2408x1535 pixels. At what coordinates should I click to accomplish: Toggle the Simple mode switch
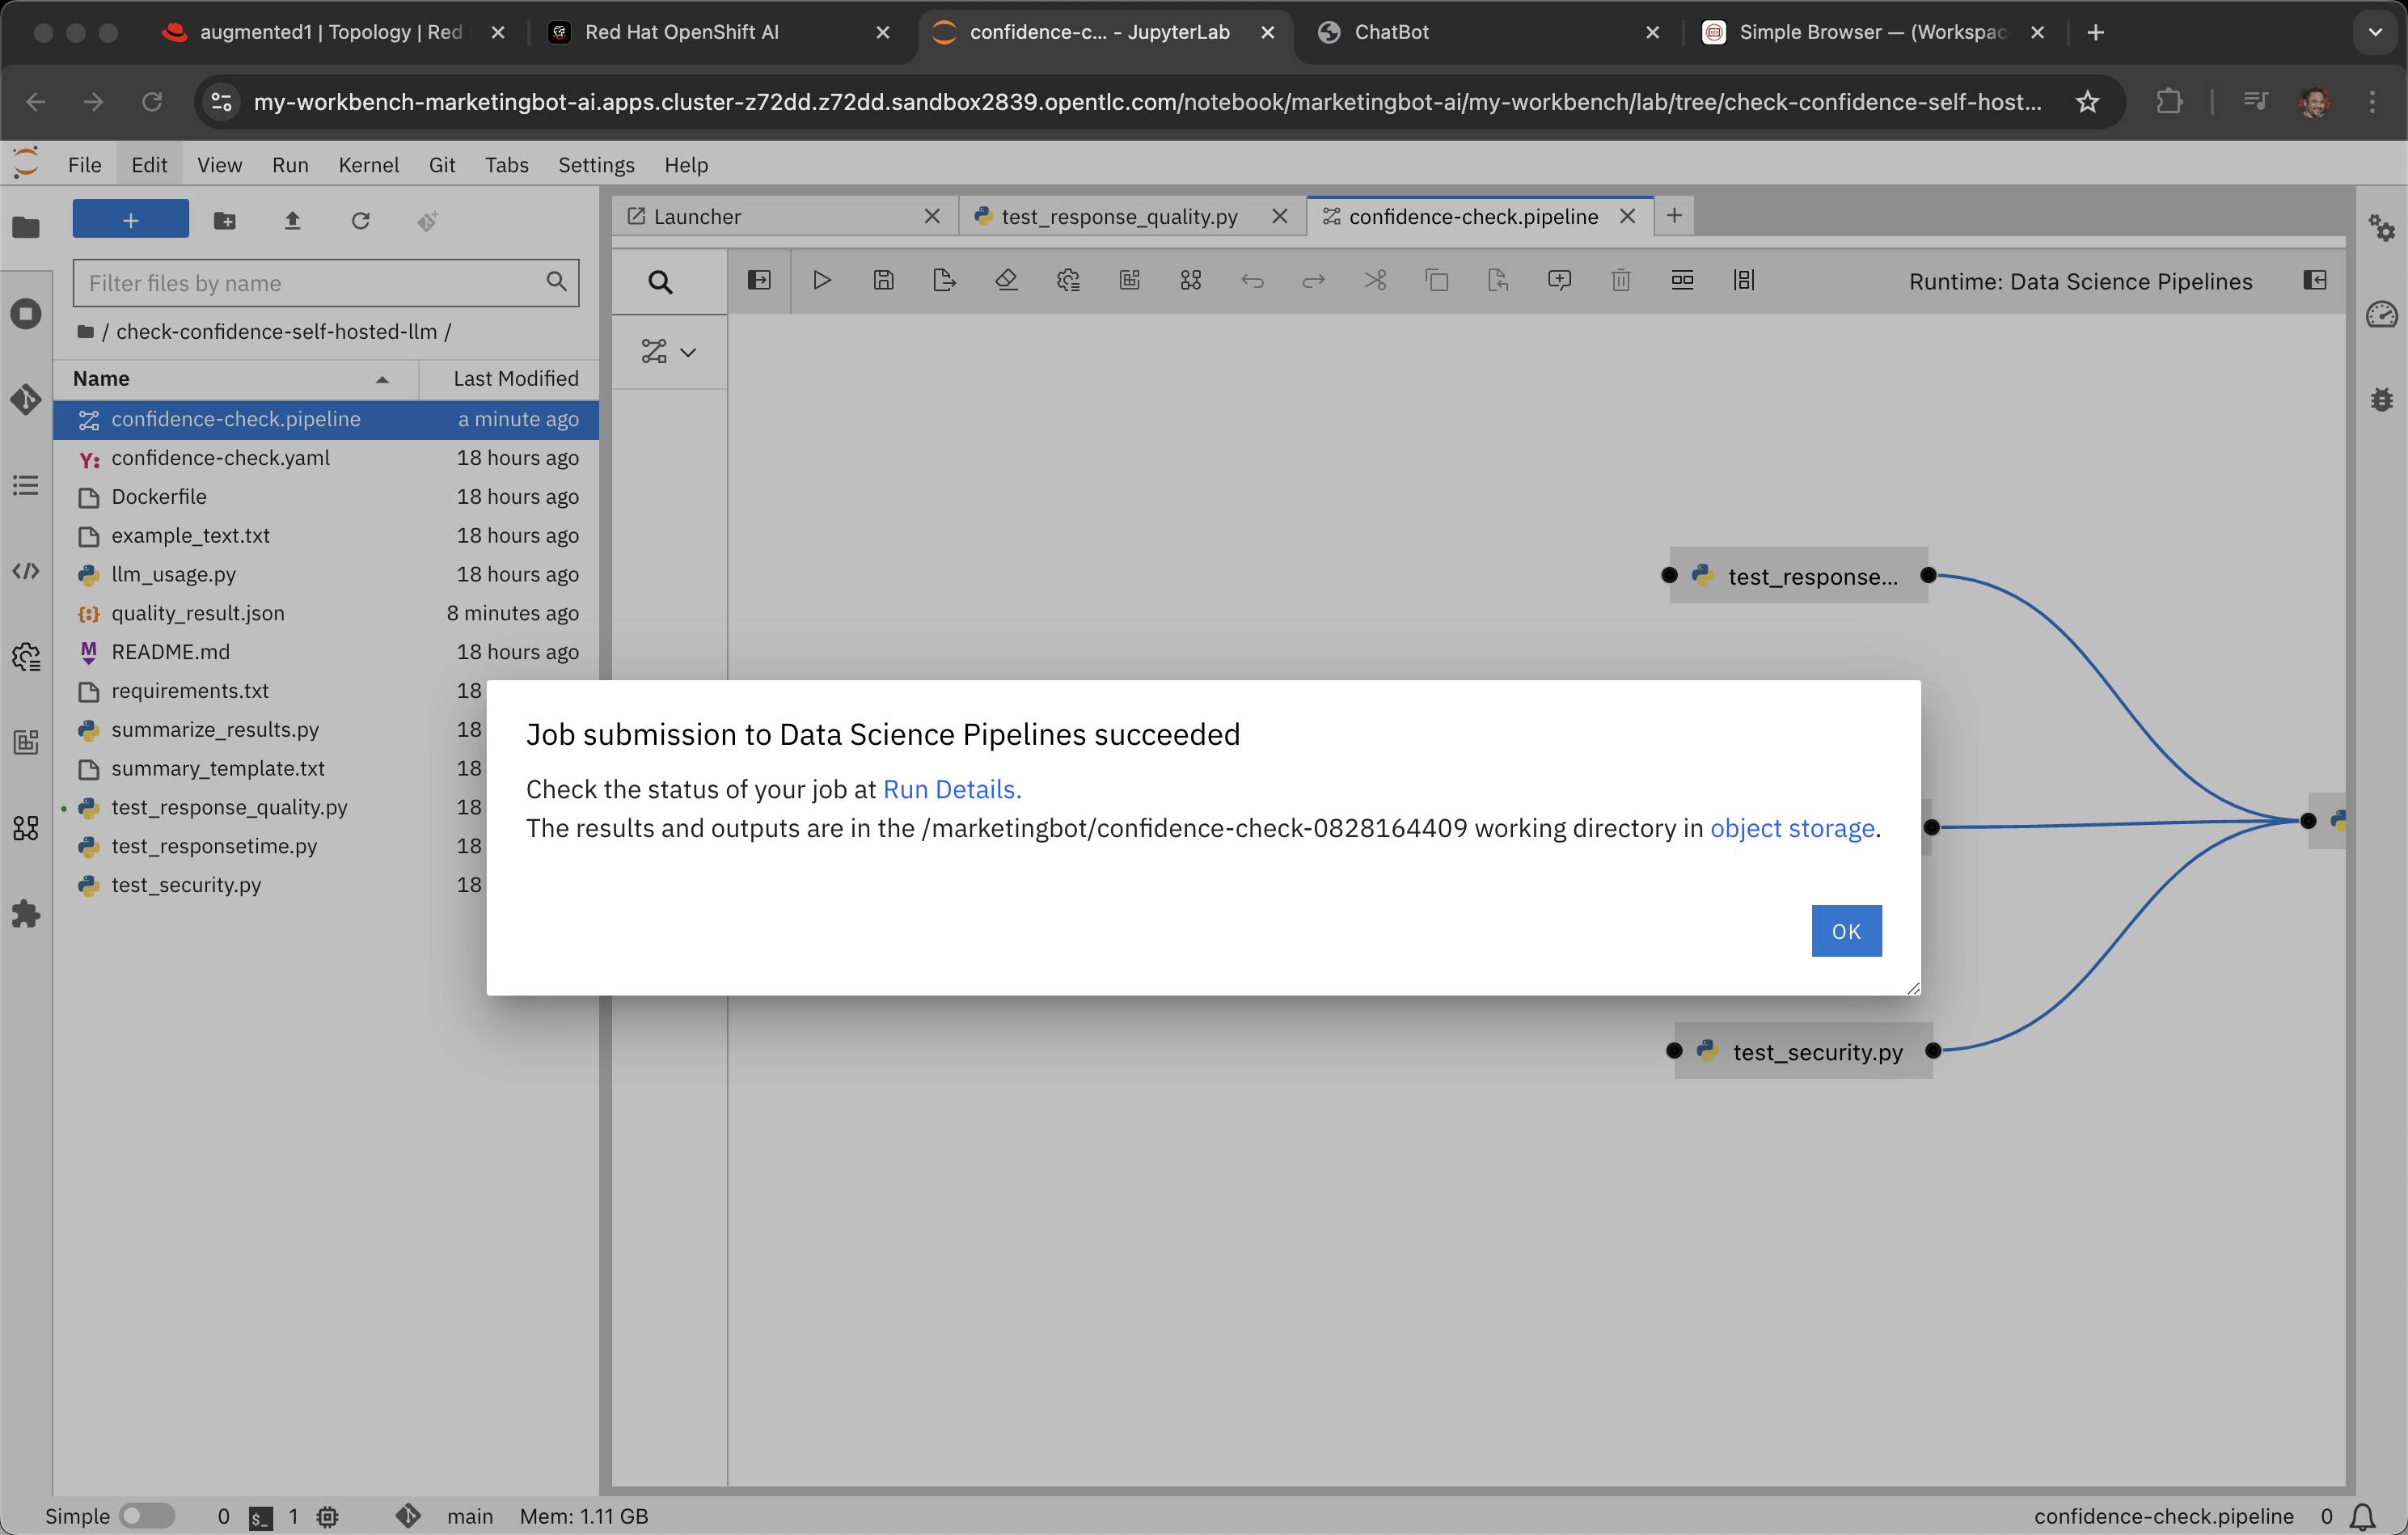click(146, 1515)
